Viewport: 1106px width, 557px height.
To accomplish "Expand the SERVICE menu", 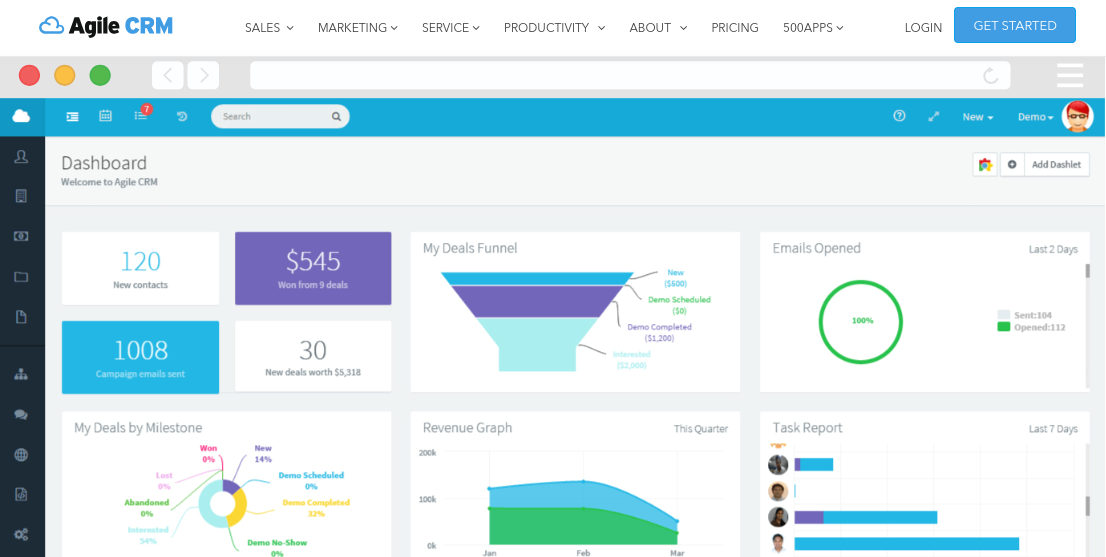I will (x=451, y=27).
